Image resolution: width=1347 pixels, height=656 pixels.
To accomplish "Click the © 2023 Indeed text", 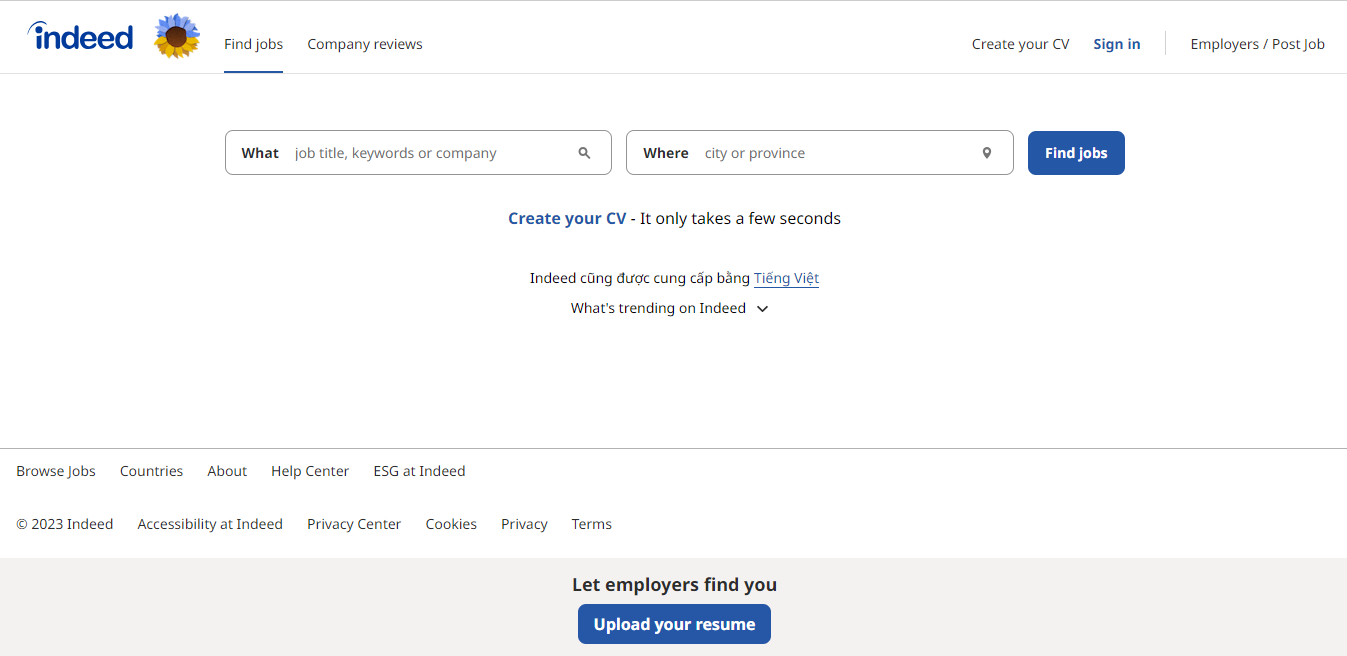I will pyautogui.click(x=65, y=524).
